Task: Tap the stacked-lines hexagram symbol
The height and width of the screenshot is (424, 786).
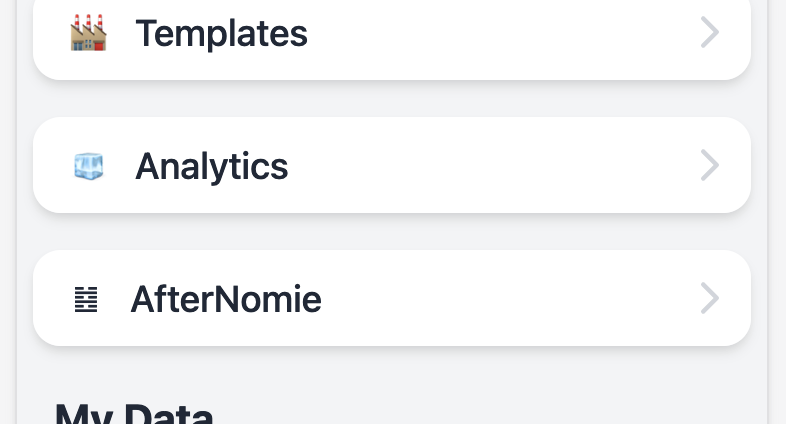Action: pyautogui.click(x=86, y=299)
